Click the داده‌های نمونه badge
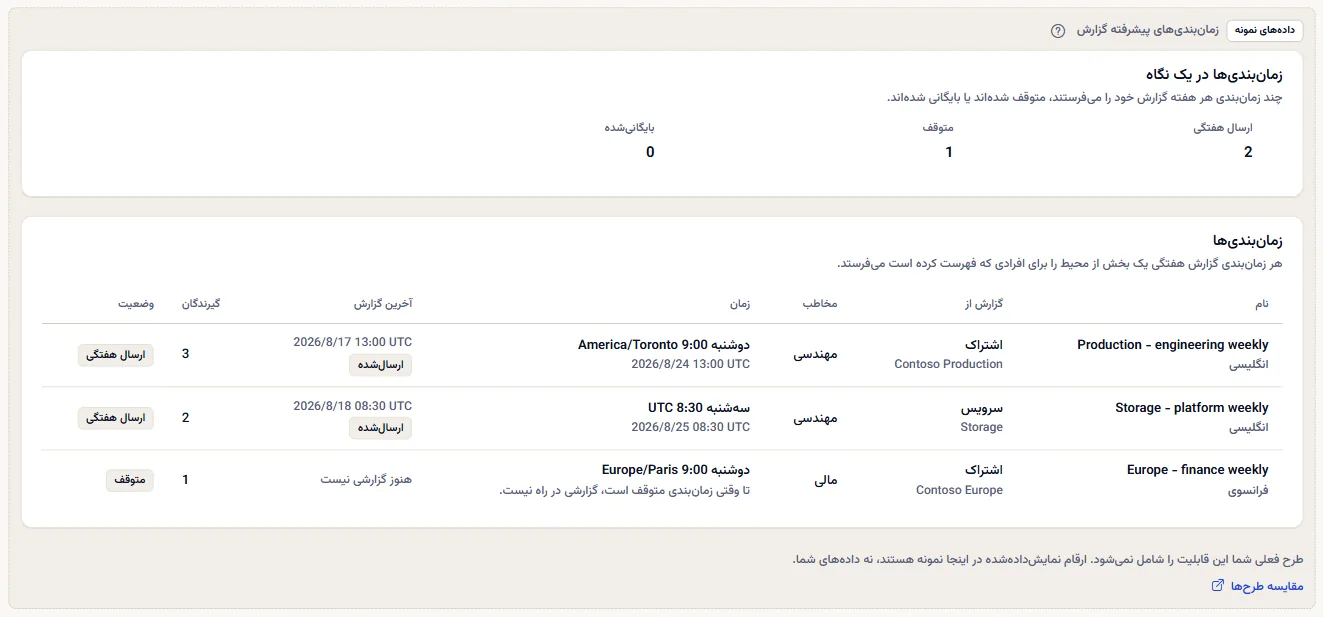 1265,30
